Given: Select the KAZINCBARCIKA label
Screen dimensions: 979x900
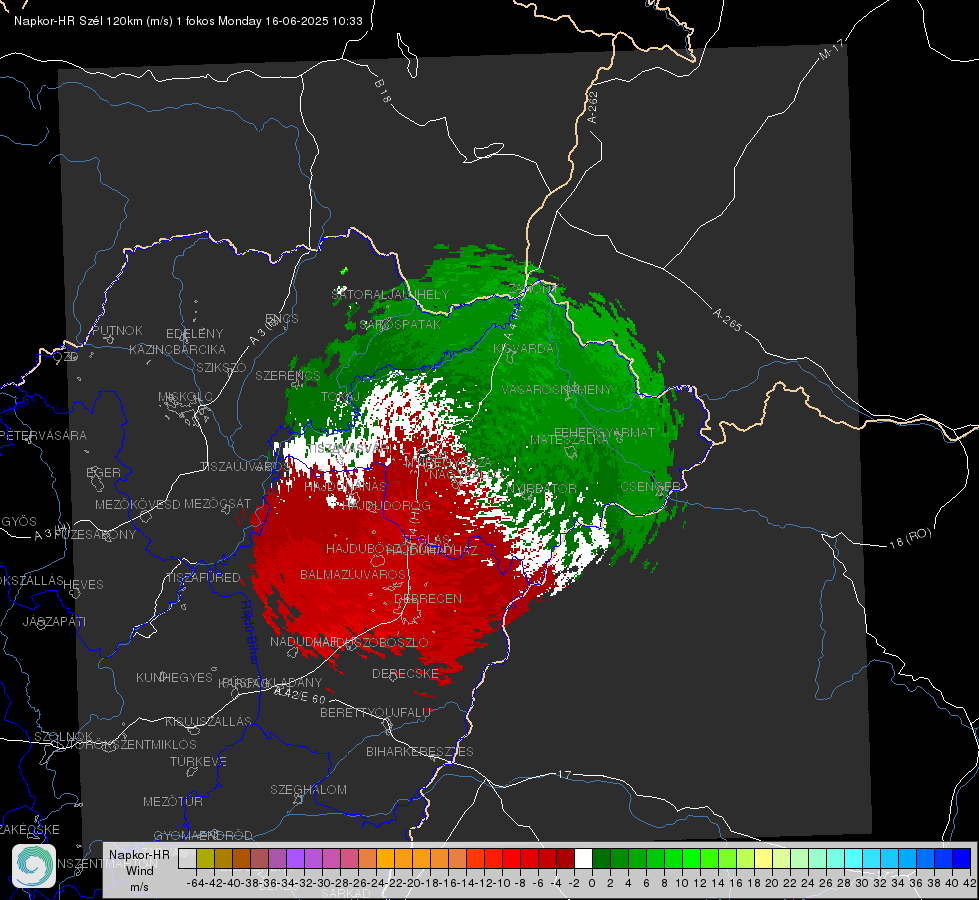Looking at the screenshot, I should (x=177, y=349).
